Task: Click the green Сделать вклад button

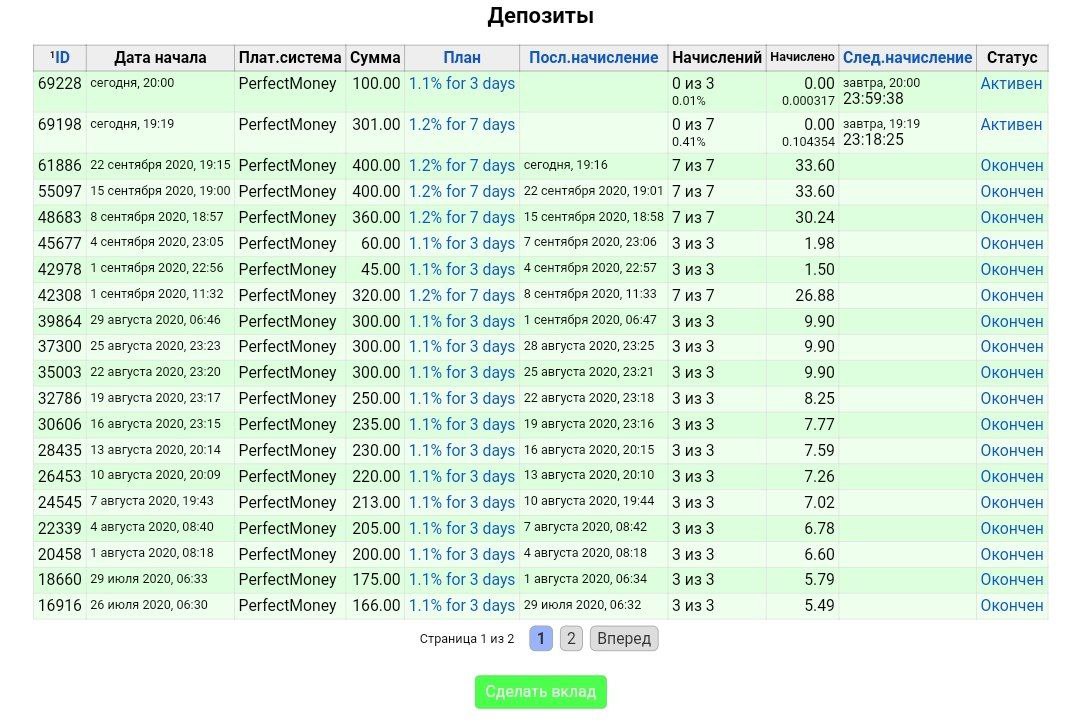Action: tap(541, 692)
